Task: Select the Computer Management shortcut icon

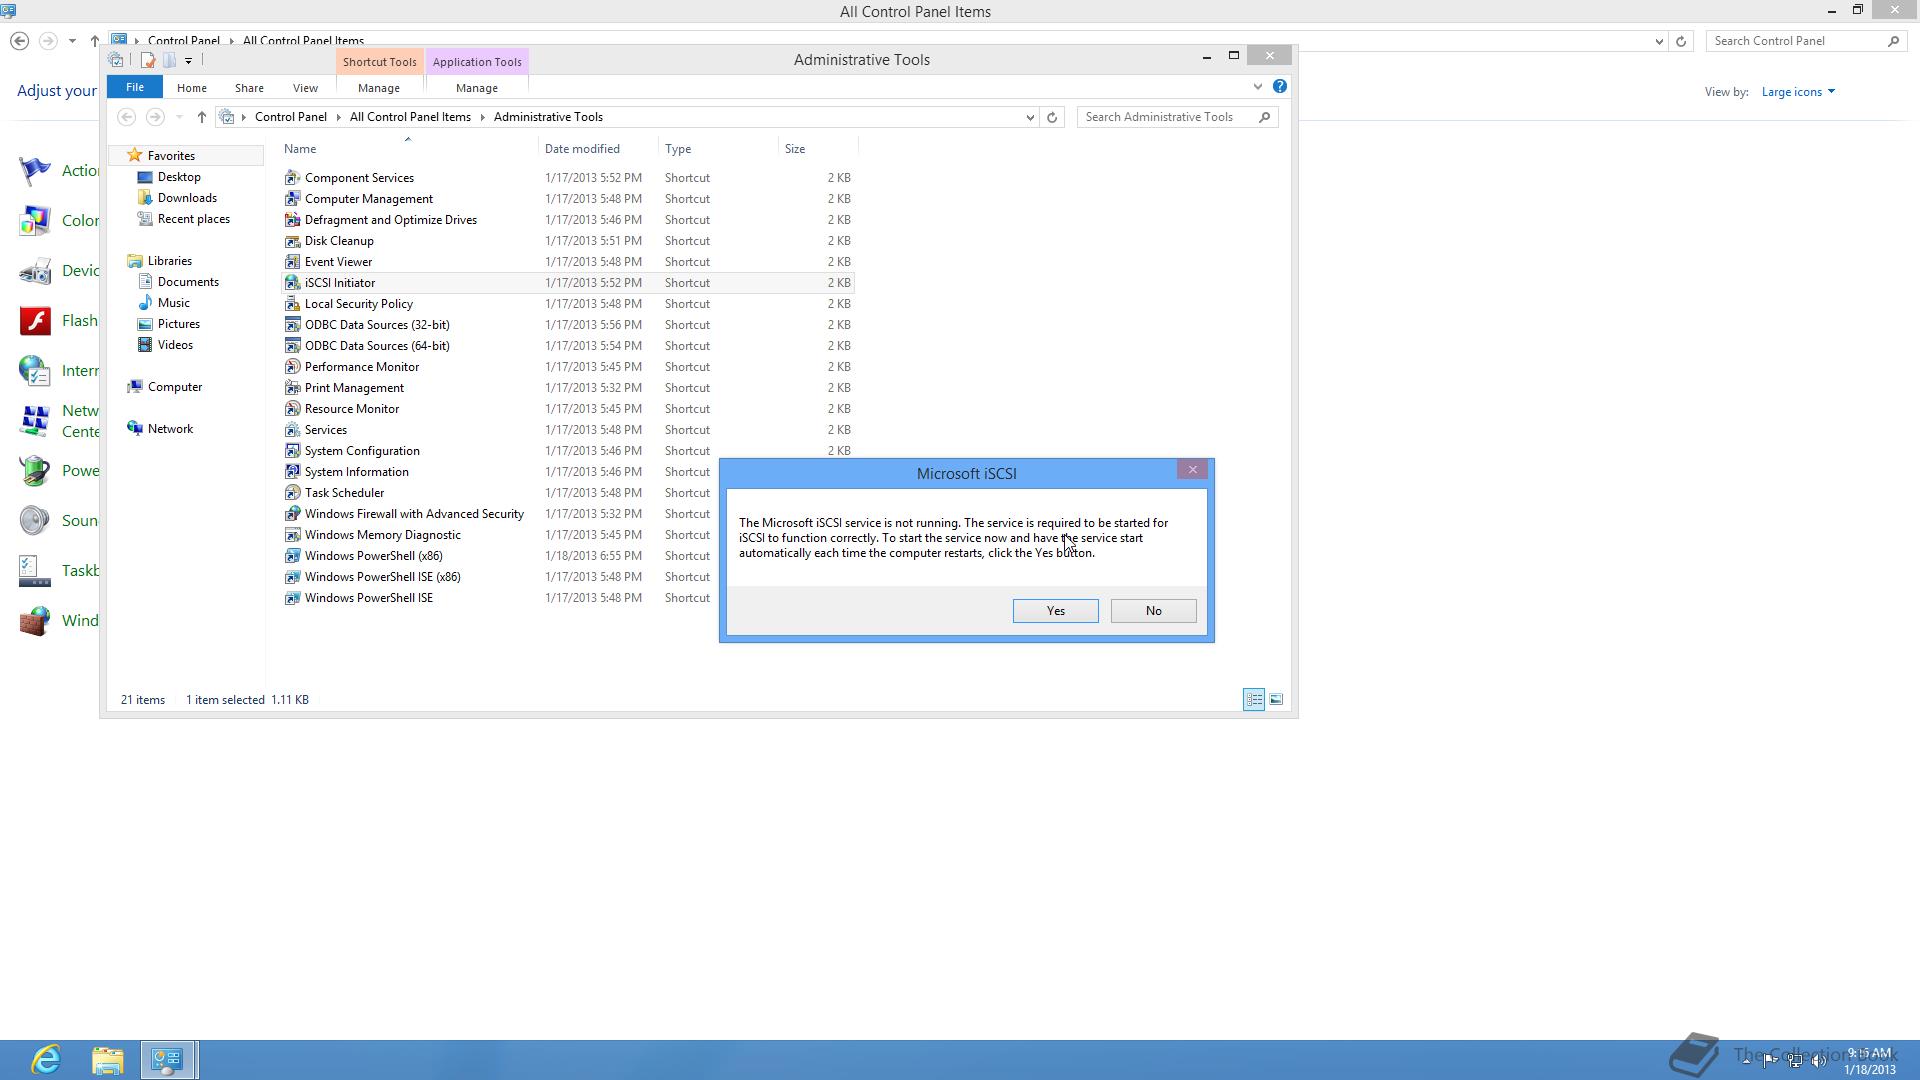Action: pyautogui.click(x=292, y=199)
